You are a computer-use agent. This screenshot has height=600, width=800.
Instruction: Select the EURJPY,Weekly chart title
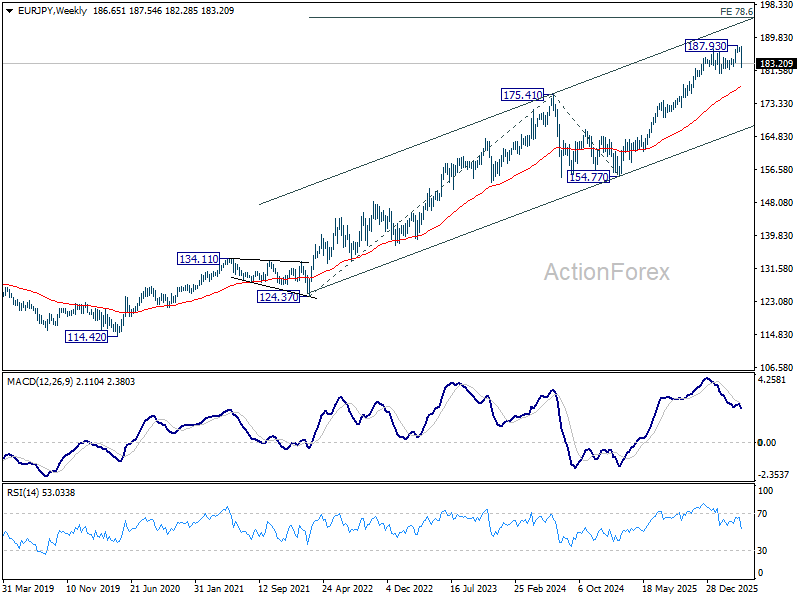53,11
